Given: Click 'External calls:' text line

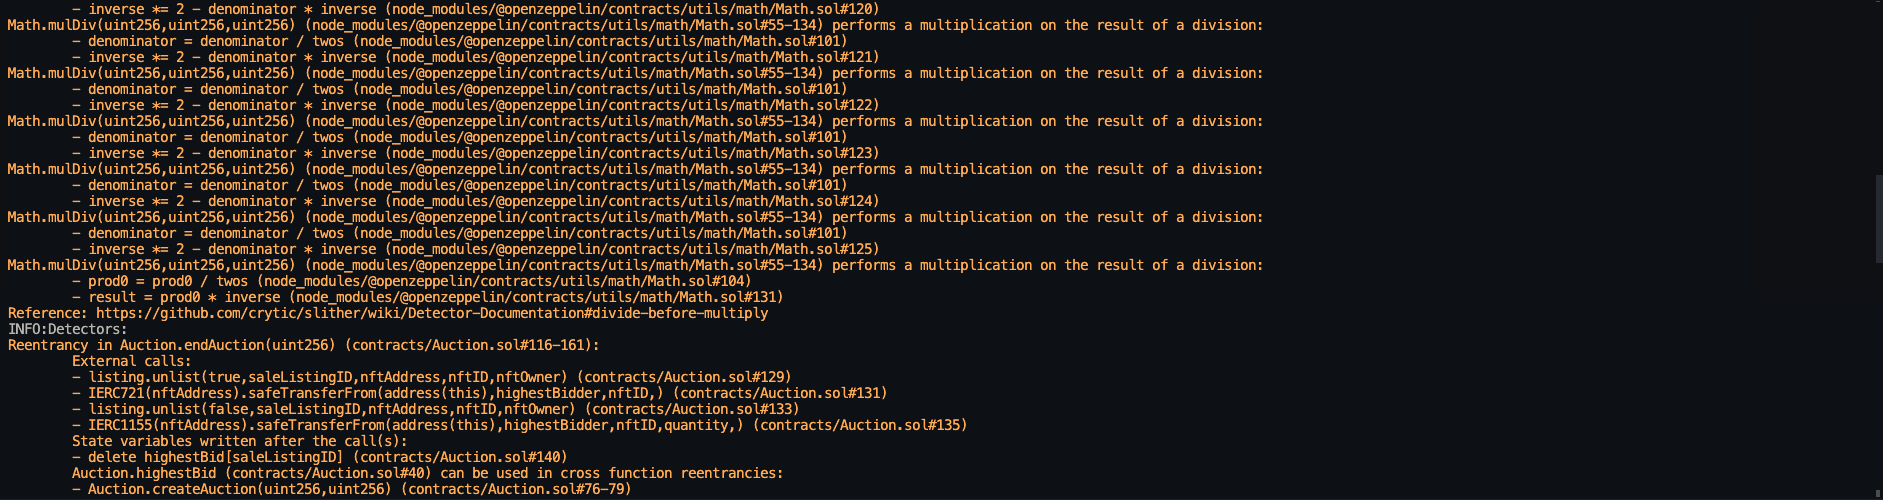Looking at the screenshot, I should click(132, 361).
